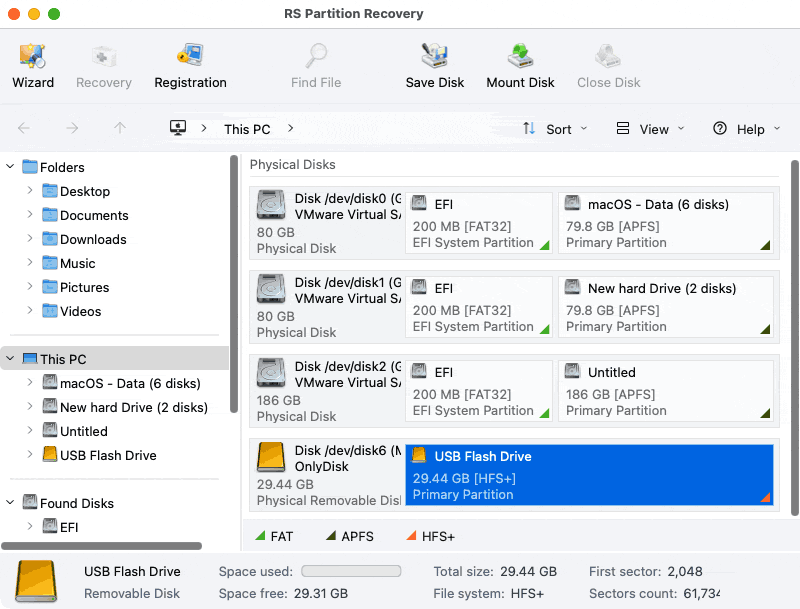Open the Sort dropdown
Viewport: 800px width, 609px height.
click(x=555, y=129)
